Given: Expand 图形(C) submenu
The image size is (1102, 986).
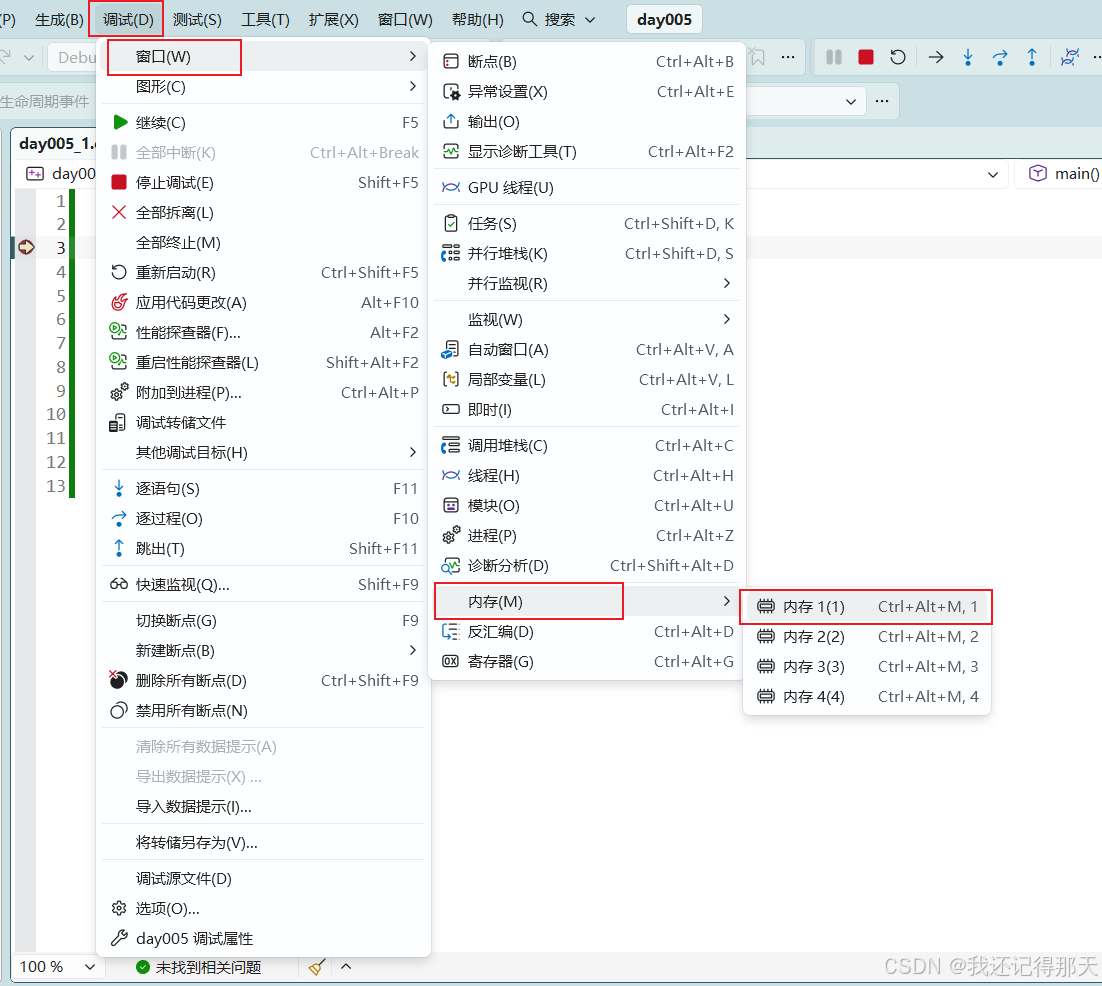Looking at the screenshot, I should pyautogui.click(x=264, y=86).
